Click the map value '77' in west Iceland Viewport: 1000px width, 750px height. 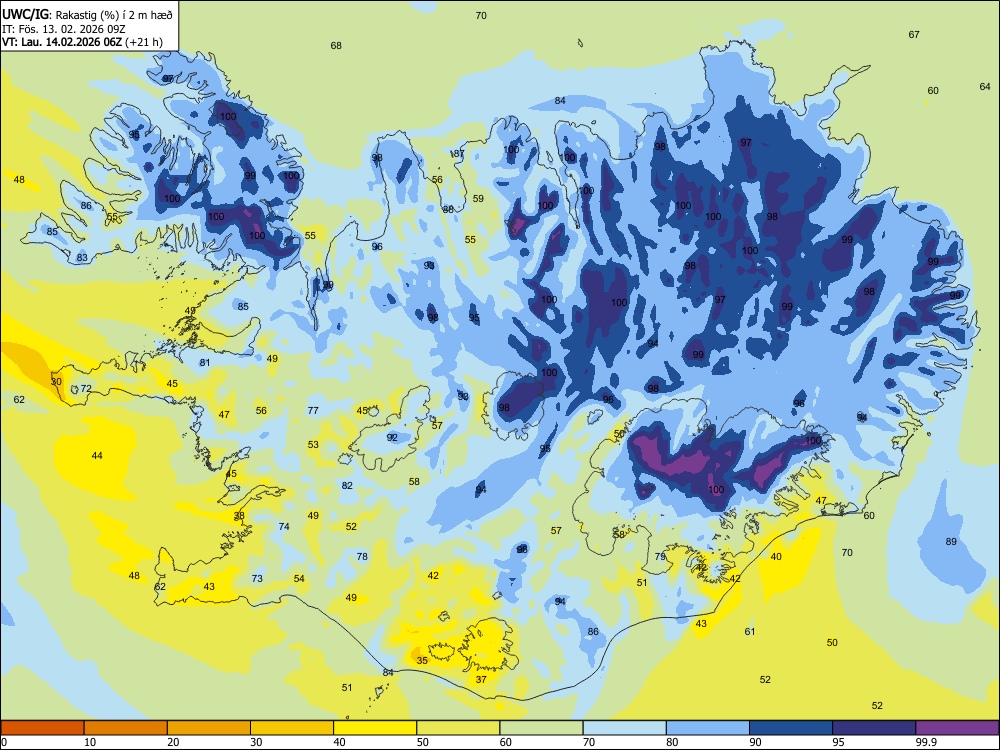tap(313, 410)
